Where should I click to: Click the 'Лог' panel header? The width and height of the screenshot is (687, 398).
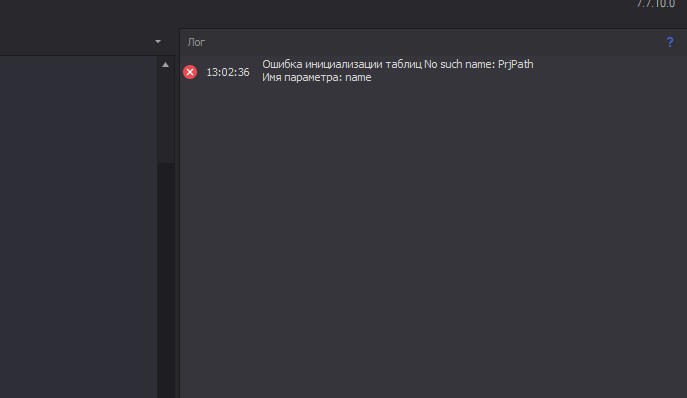coord(196,42)
